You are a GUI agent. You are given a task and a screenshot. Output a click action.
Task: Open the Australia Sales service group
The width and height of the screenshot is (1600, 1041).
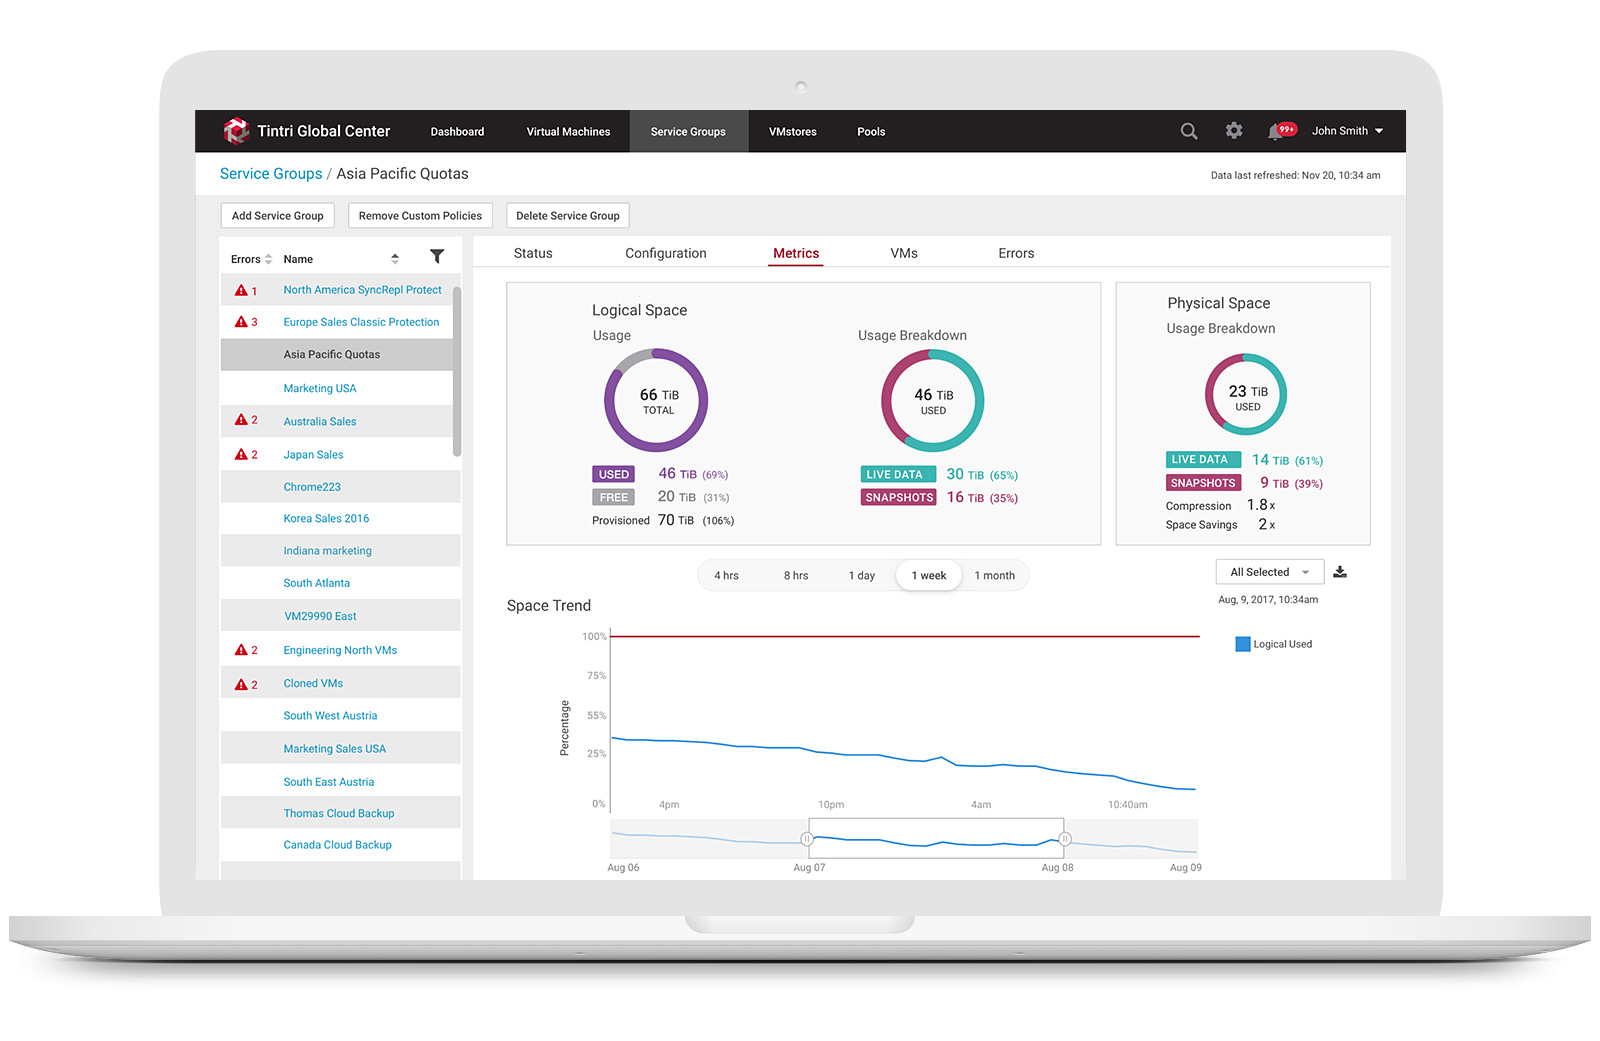[319, 421]
